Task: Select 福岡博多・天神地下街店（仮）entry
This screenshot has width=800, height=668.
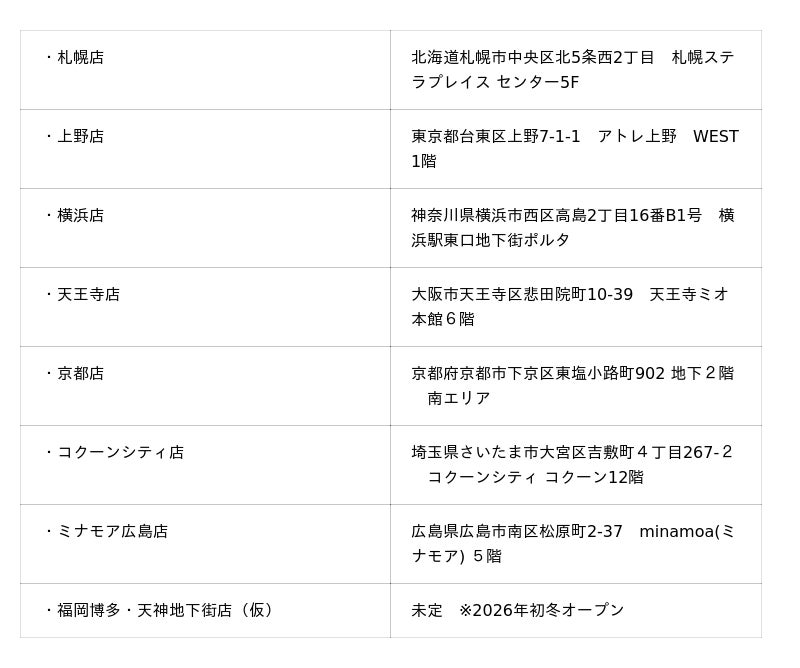Action: tap(159, 610)
